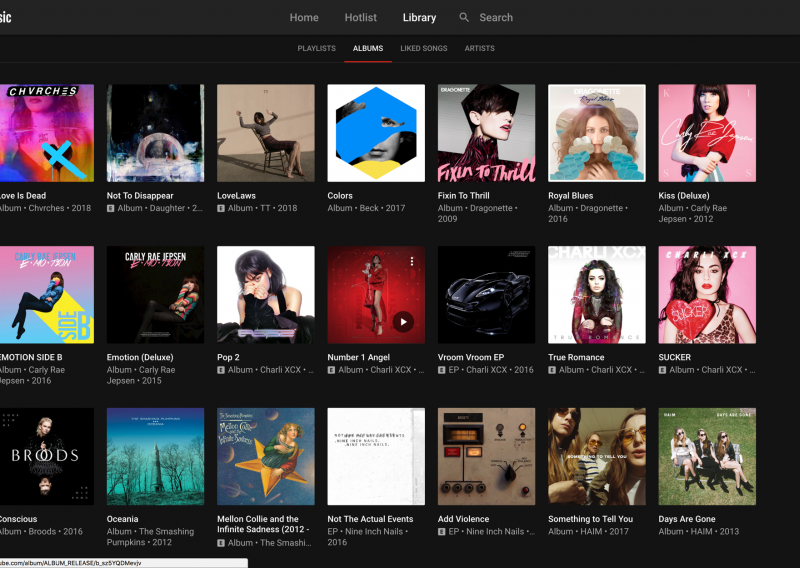Click "Album • Broods • 2016" subtitle
The width and height of the screenshot is (800, 568).
(41, 532)
